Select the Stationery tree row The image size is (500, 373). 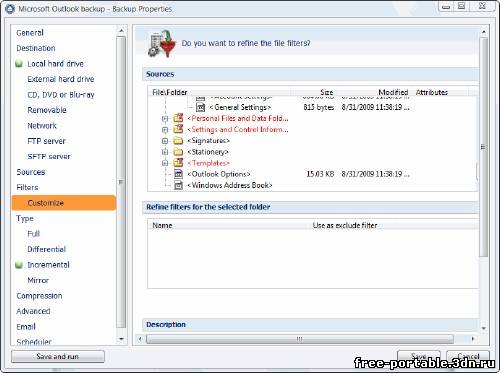pos(208,152)
